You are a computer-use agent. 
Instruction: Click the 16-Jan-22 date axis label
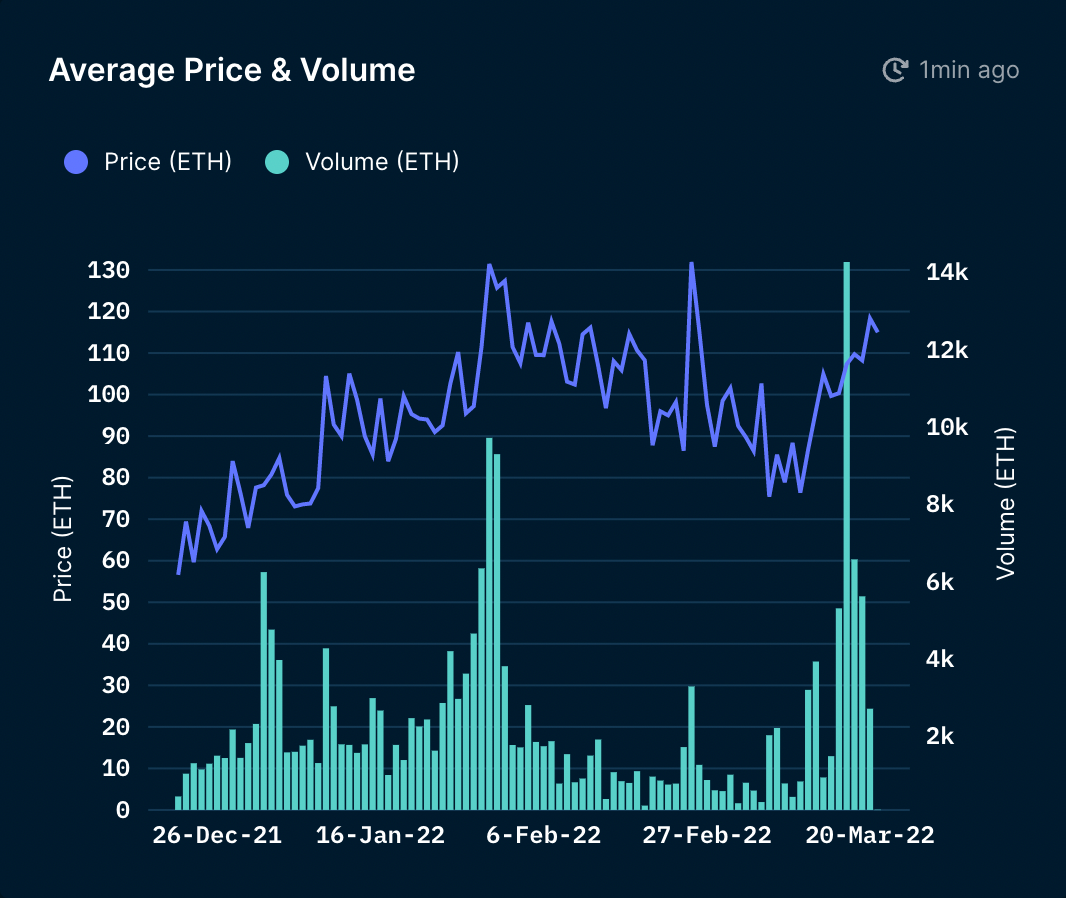coord(380,836)
